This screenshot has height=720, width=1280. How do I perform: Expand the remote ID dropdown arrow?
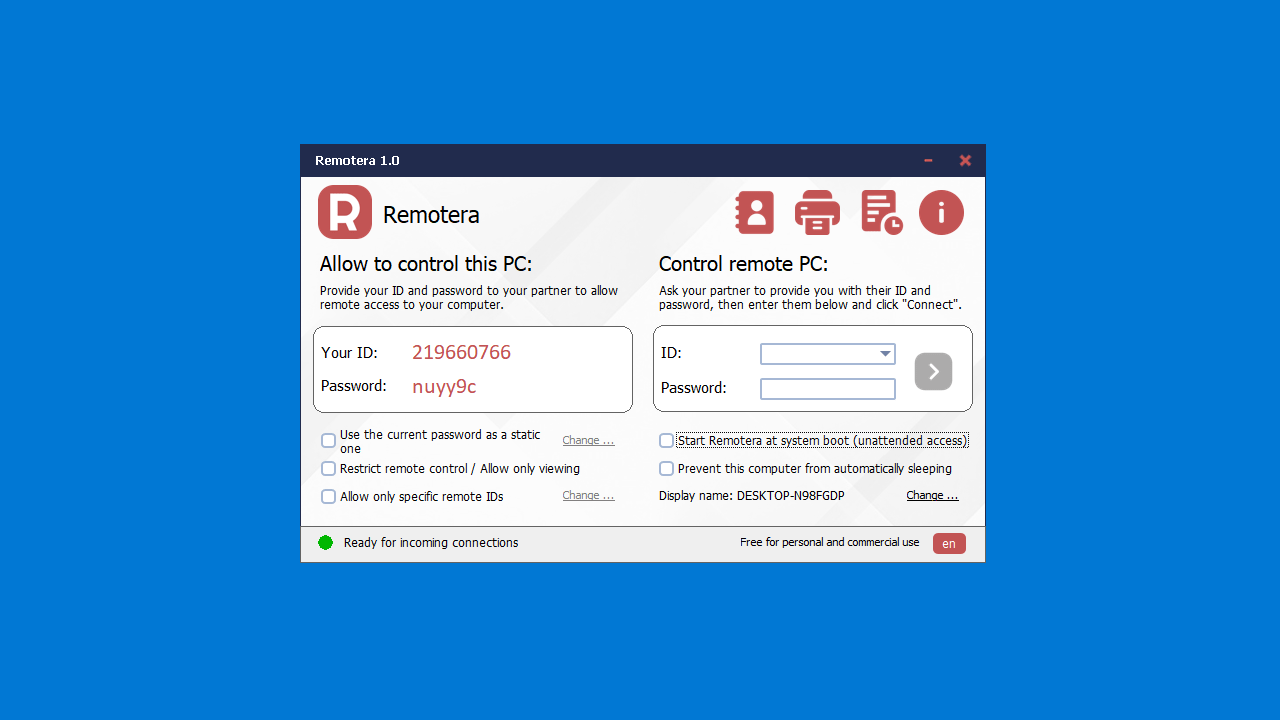pos(885,353)
